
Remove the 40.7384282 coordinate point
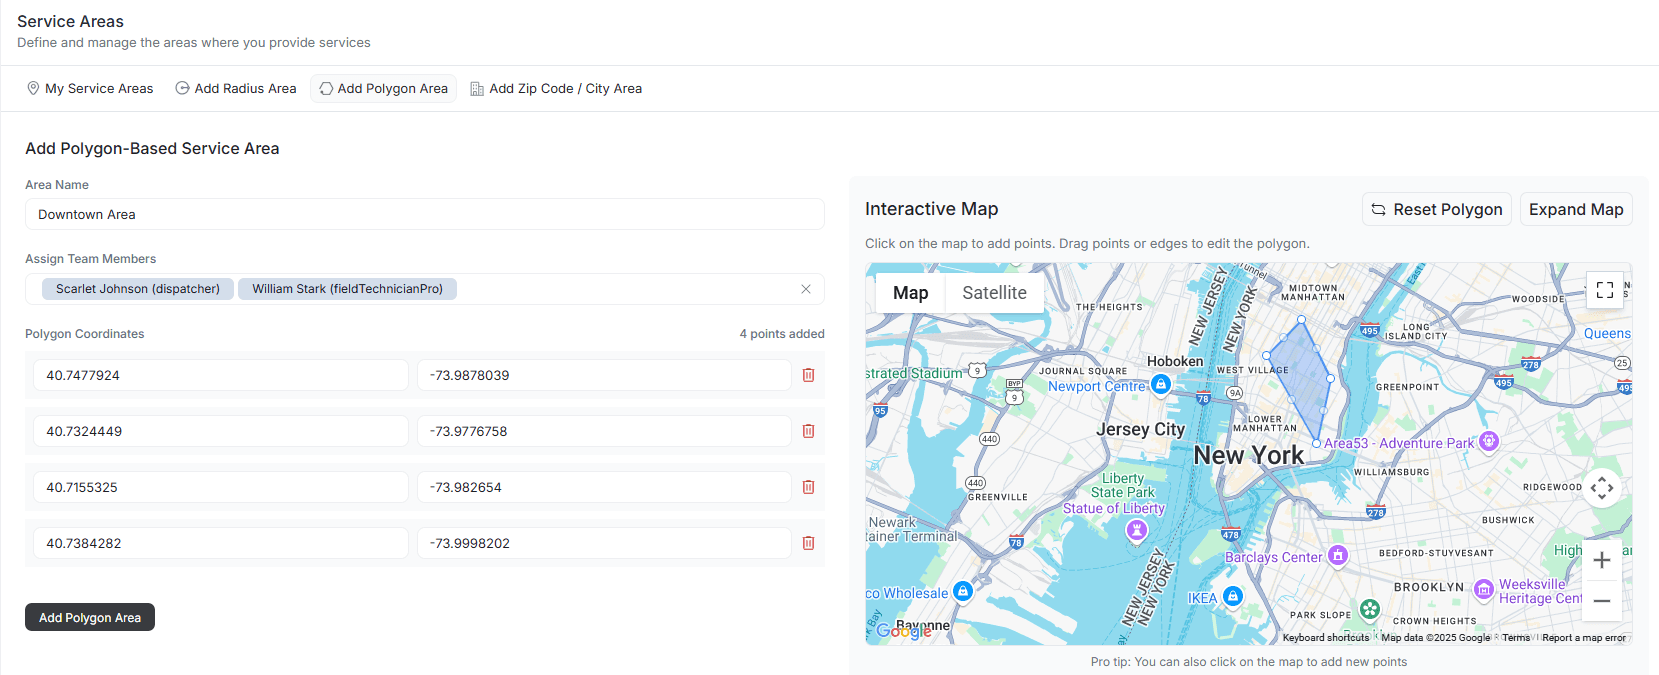808,543
